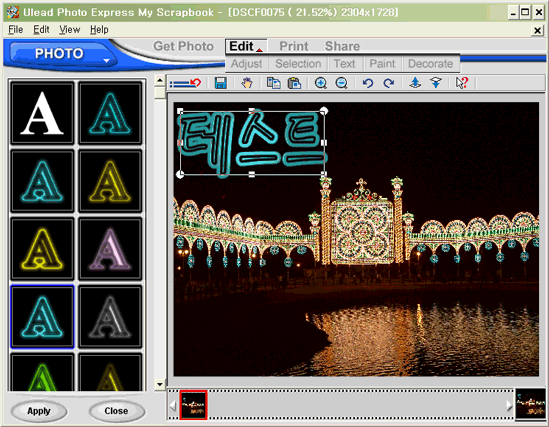
Task: Select the hand pan tool icon
Action: [x=247, y=83]
